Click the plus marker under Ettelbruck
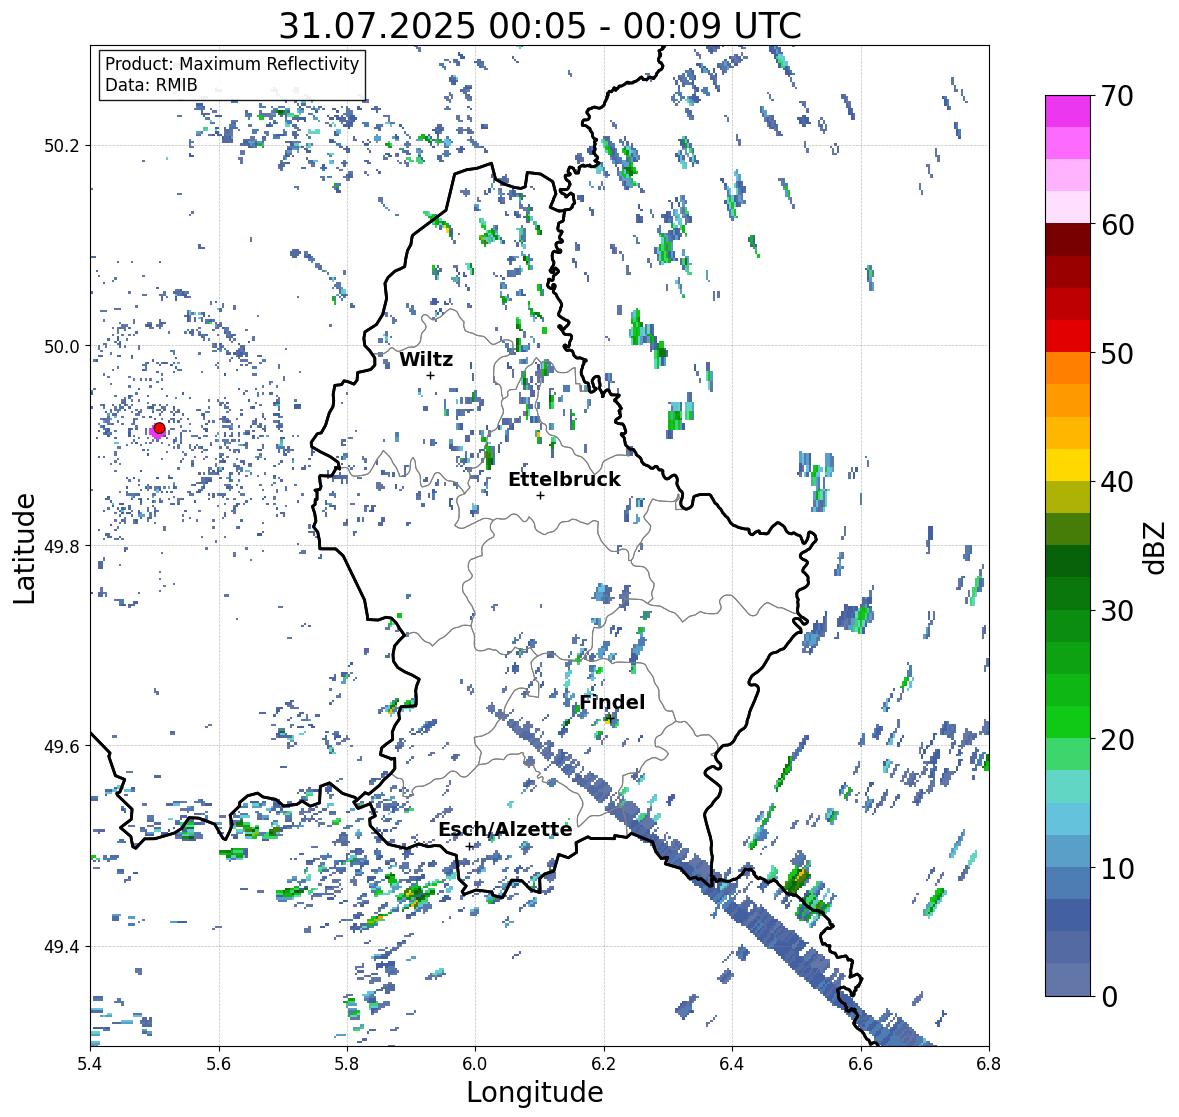The width and height of the screenshot is (1179, 1117). pos(540,495)
